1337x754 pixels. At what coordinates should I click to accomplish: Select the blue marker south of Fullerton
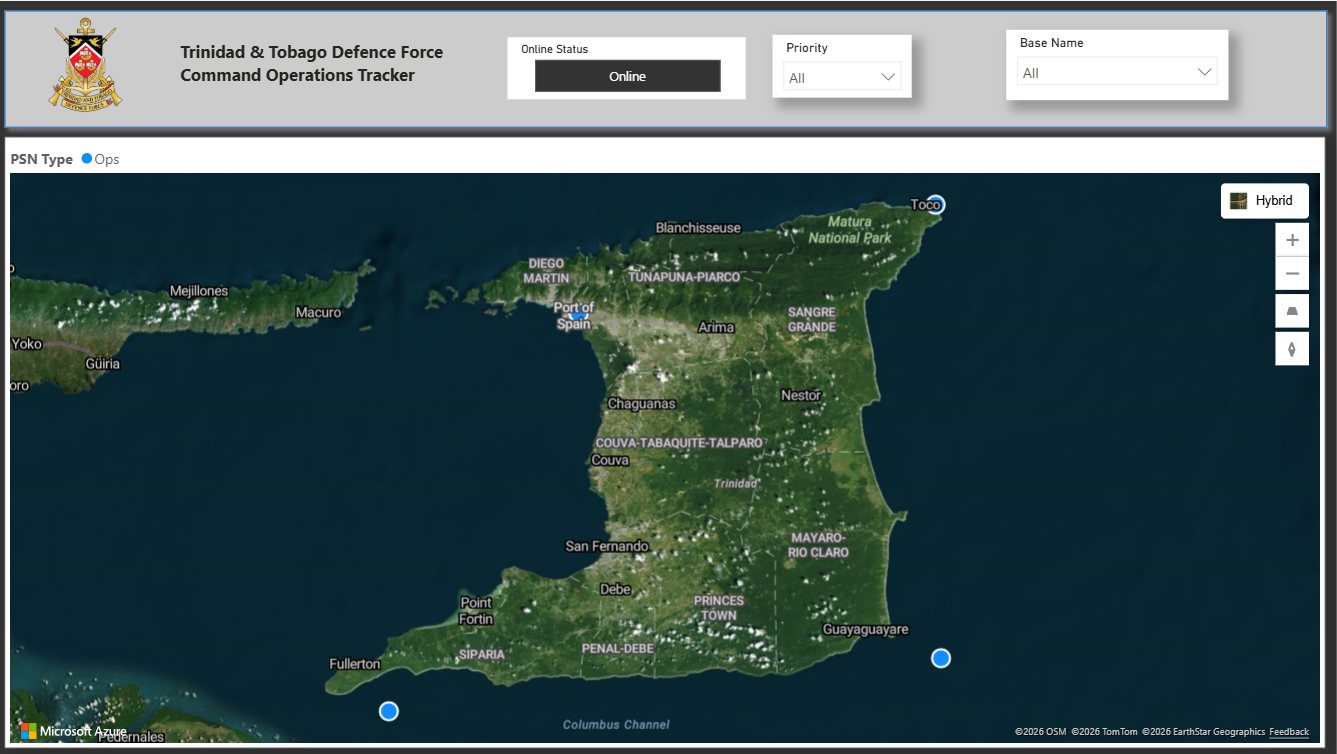[389, 711]
